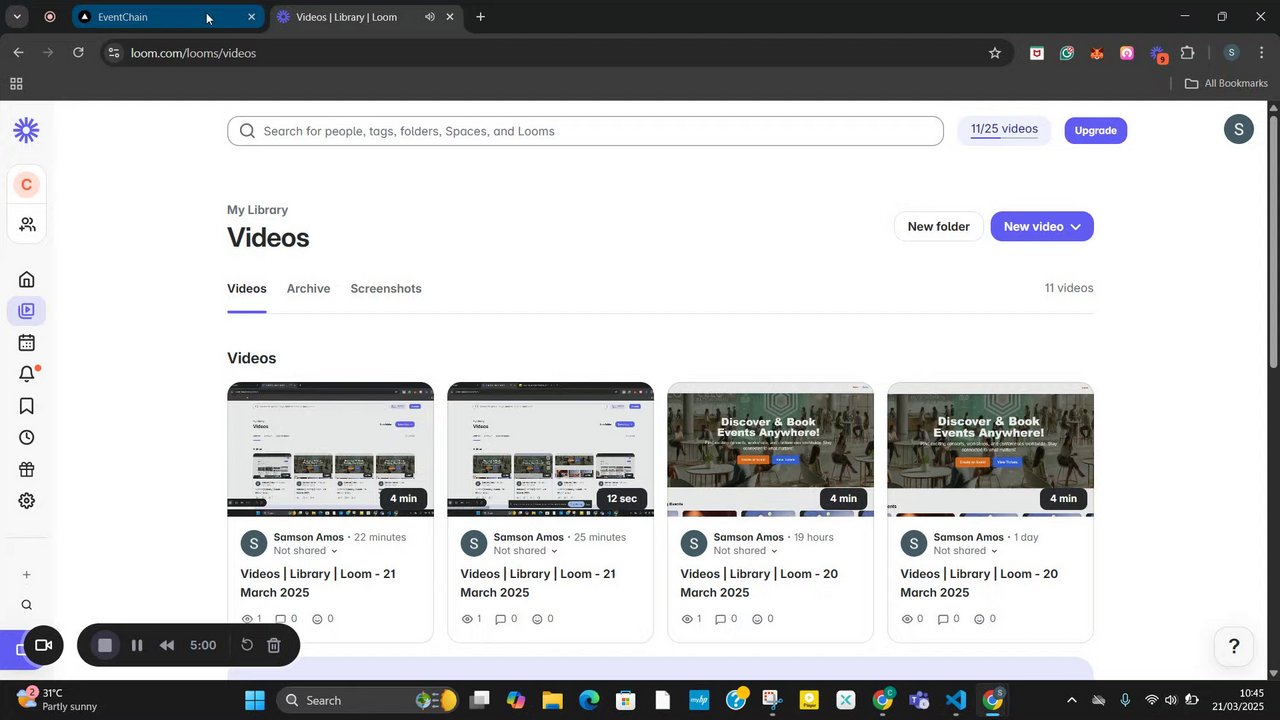Viewport: 1280px width, 720px height.
Task: Click the rewind button on the recording bar
Action: (x=167, y=646)
